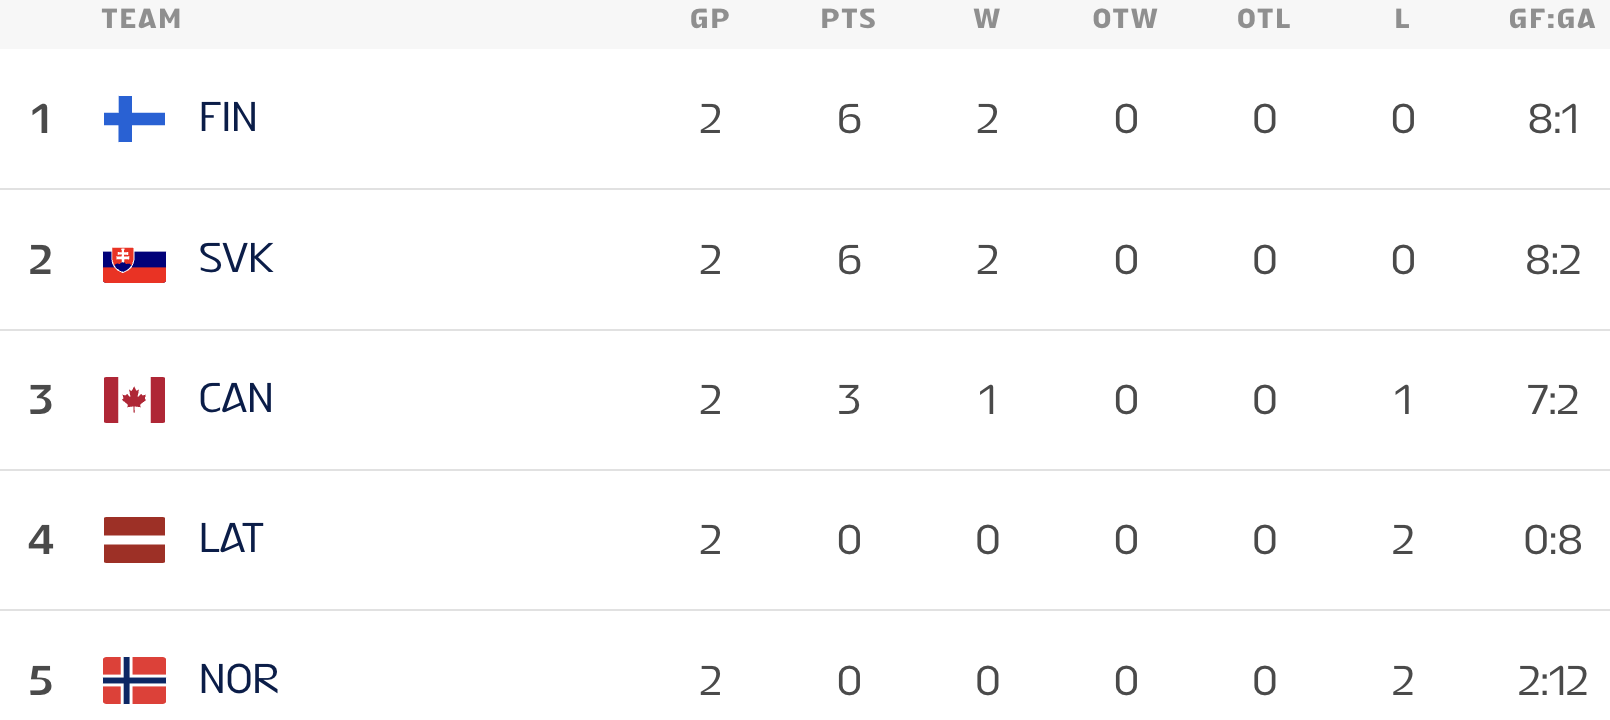Click the Latvia flag icon
This screenshot has height=720, width=1610.
(134, 540)
